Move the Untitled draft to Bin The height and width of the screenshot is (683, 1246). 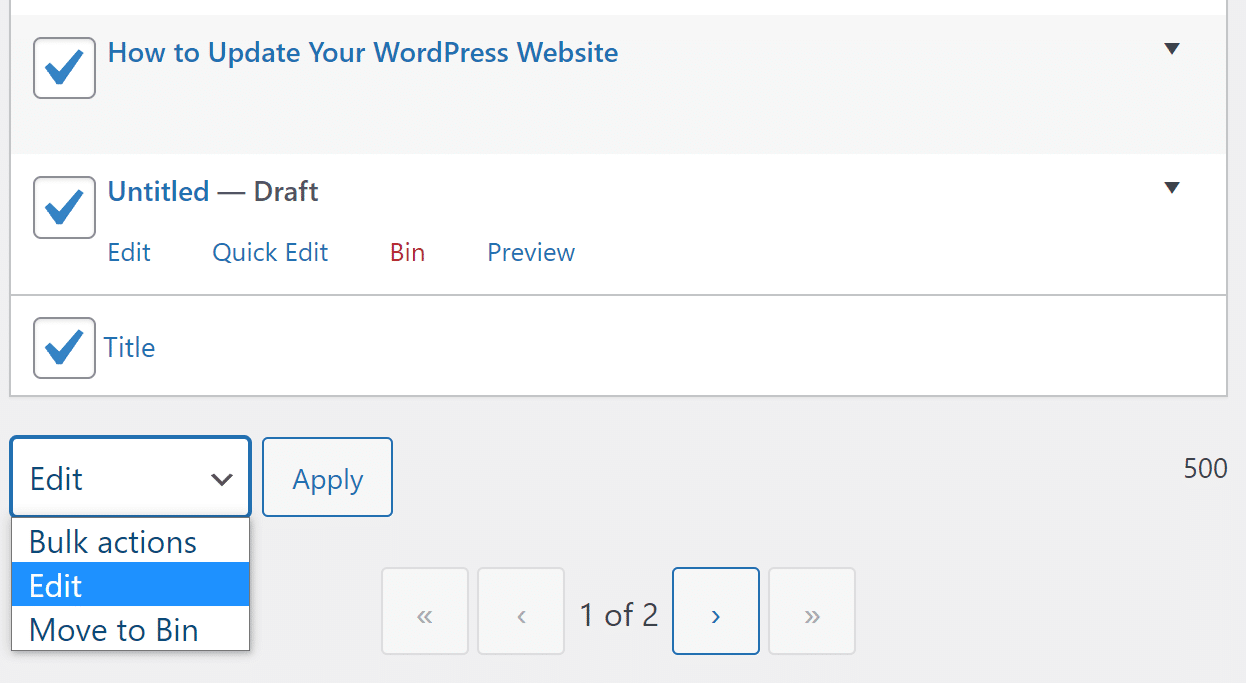click(x=407, y=253)
